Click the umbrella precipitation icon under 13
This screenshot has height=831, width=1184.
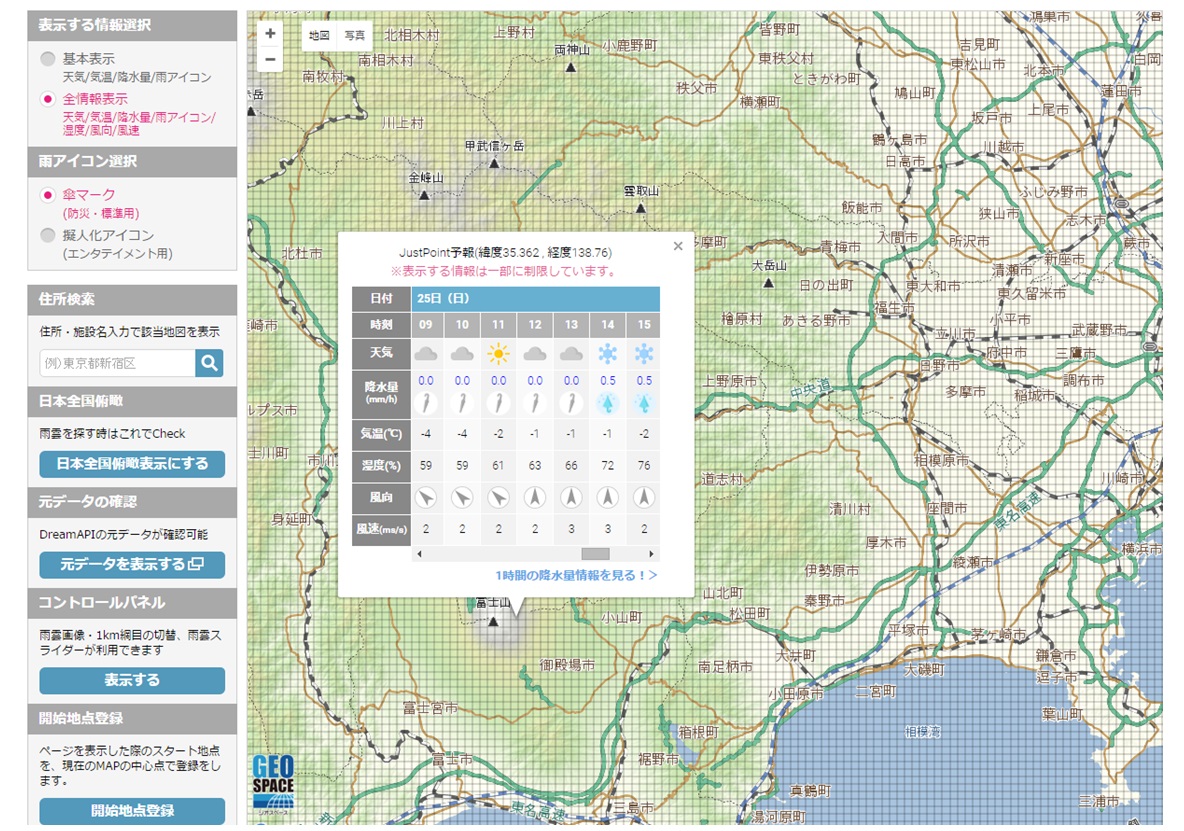(571, 403)
